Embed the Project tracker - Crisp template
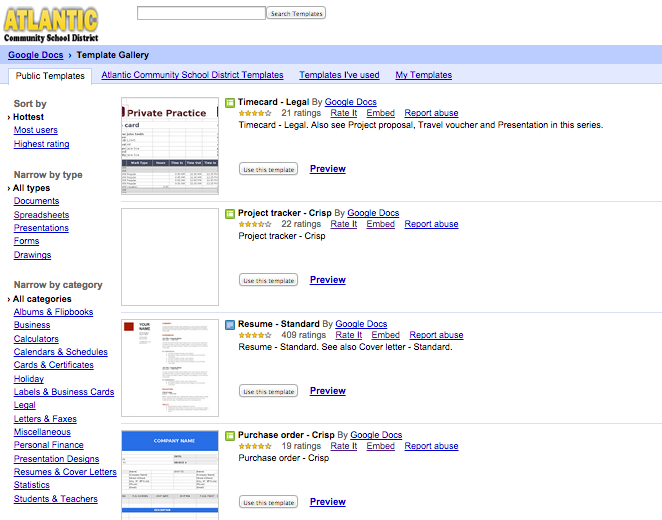The image size is (662, 520). point(380,224)
